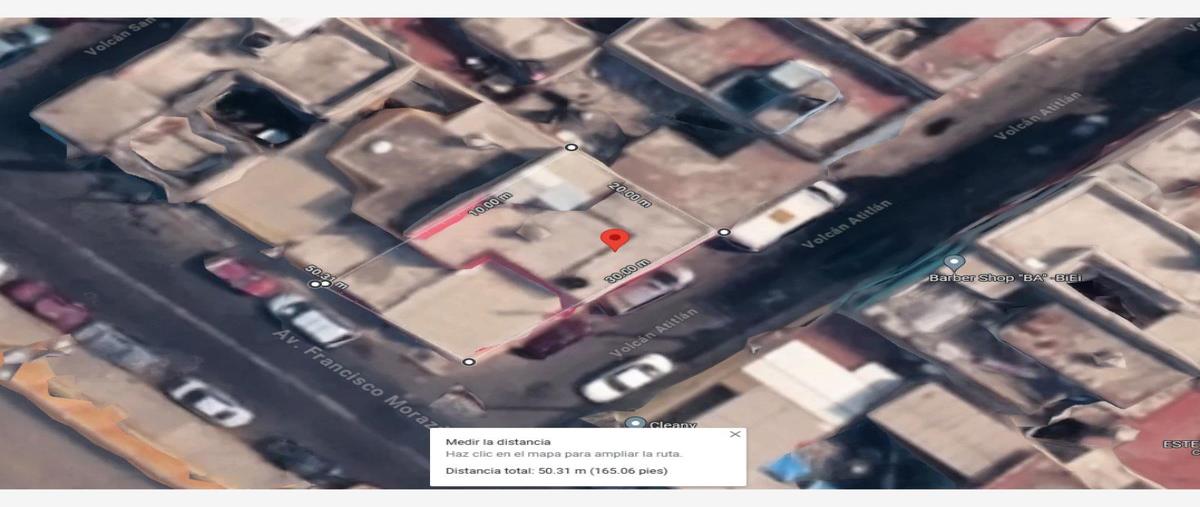
Task: Click the 50.31 m distance label
Action: tap(327, 278)
